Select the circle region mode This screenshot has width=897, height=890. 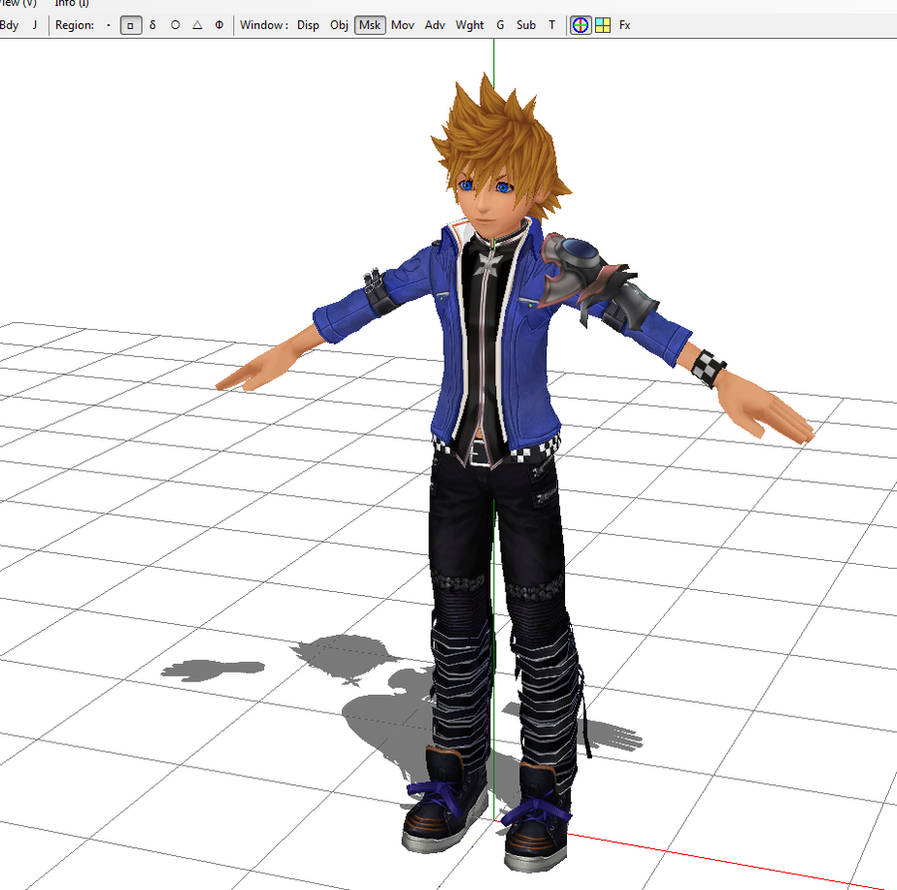click(x=175, y=25)
